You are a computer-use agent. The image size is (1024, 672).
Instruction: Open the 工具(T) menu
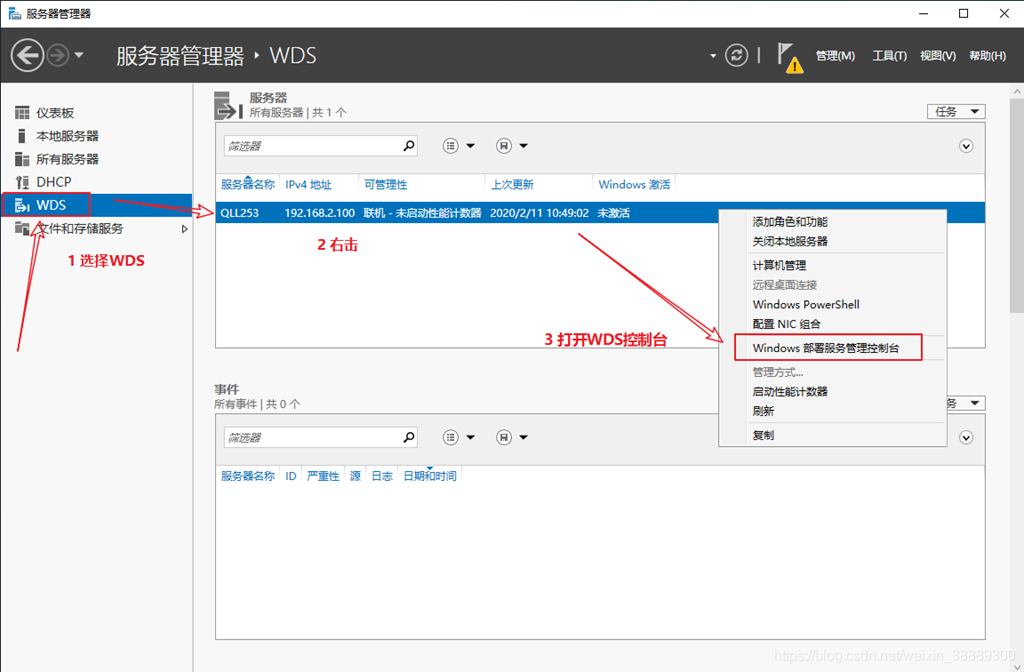click(889, 56)
